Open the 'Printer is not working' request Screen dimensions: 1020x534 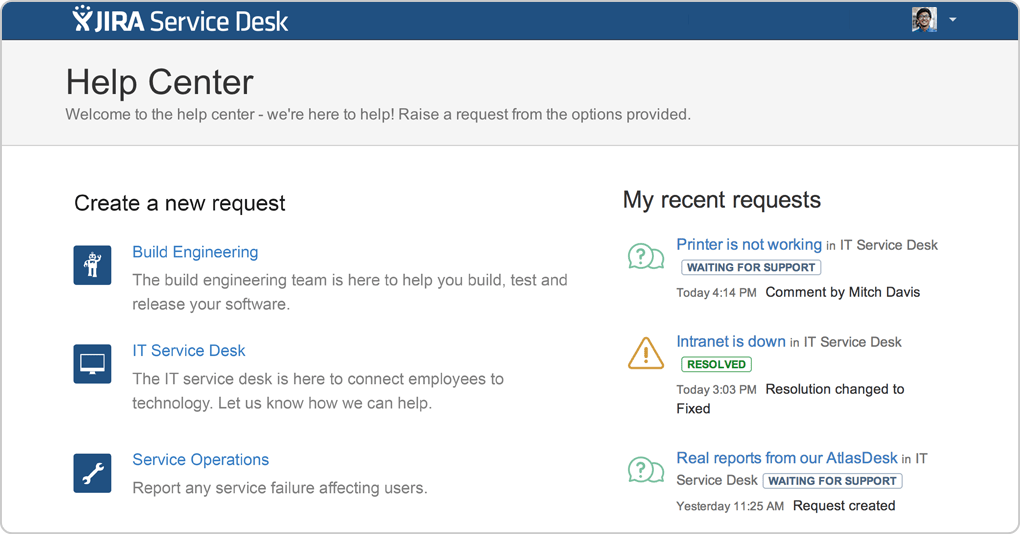click(x=749, y=245)
